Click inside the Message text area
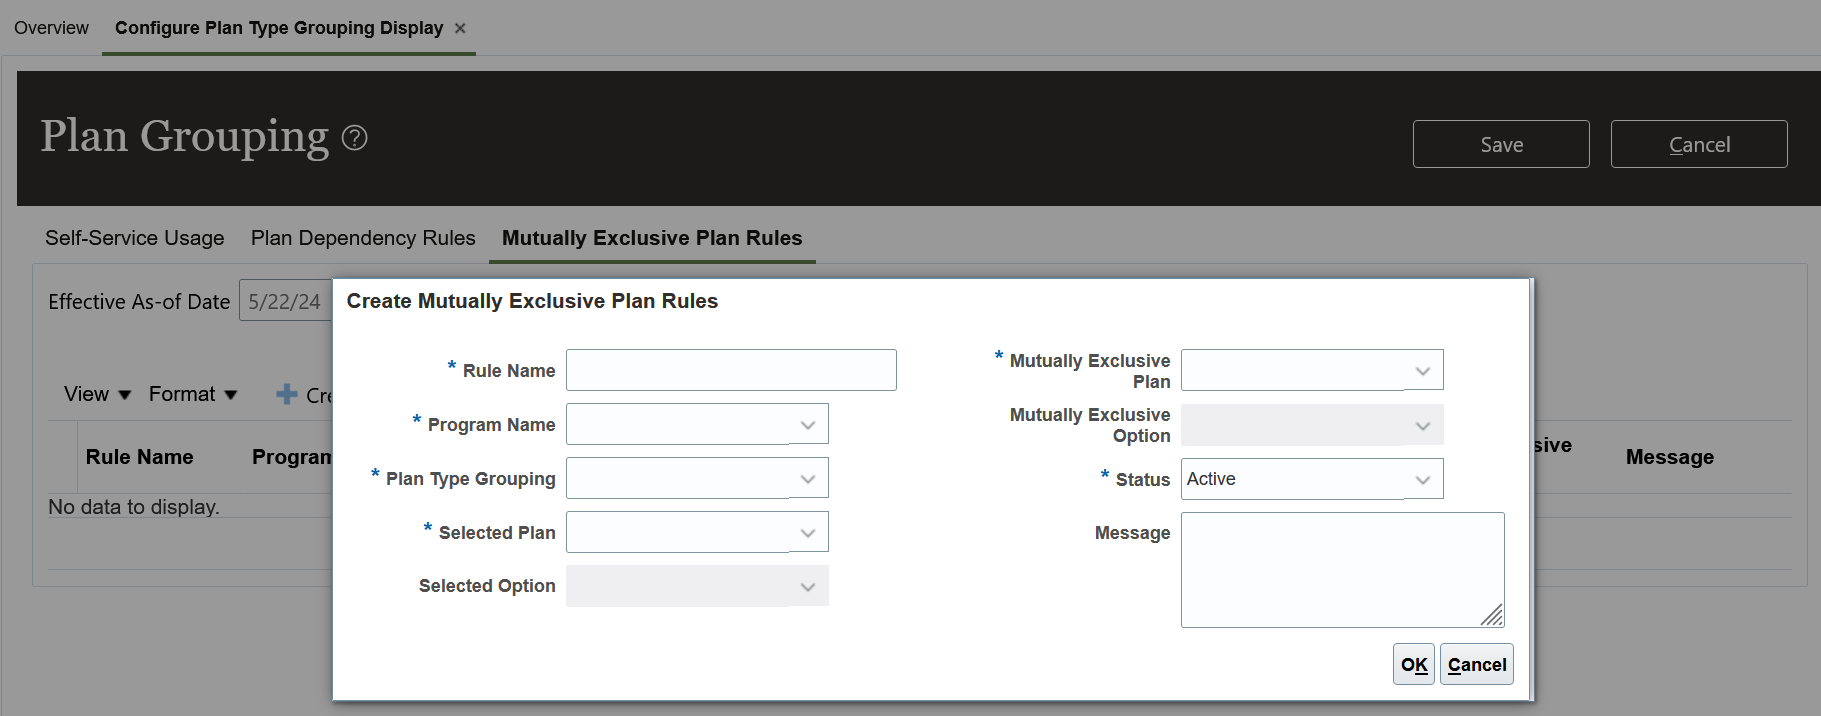1821x716 pixels. [x=1341, y=569]
